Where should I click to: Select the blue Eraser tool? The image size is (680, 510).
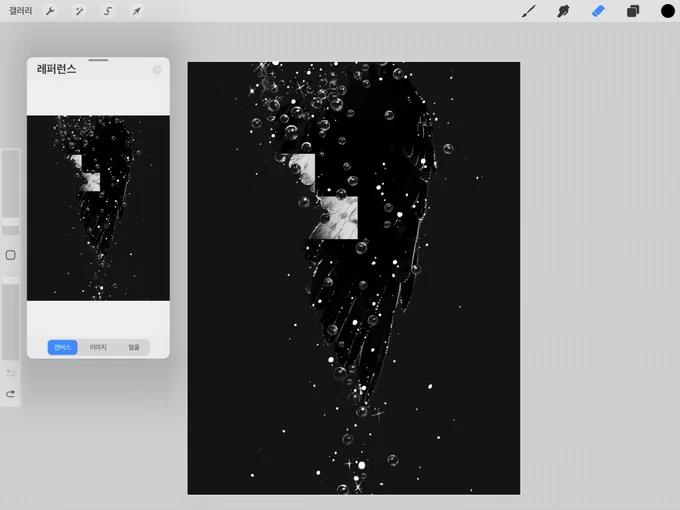pyautogui.click(x=598, y=11)
